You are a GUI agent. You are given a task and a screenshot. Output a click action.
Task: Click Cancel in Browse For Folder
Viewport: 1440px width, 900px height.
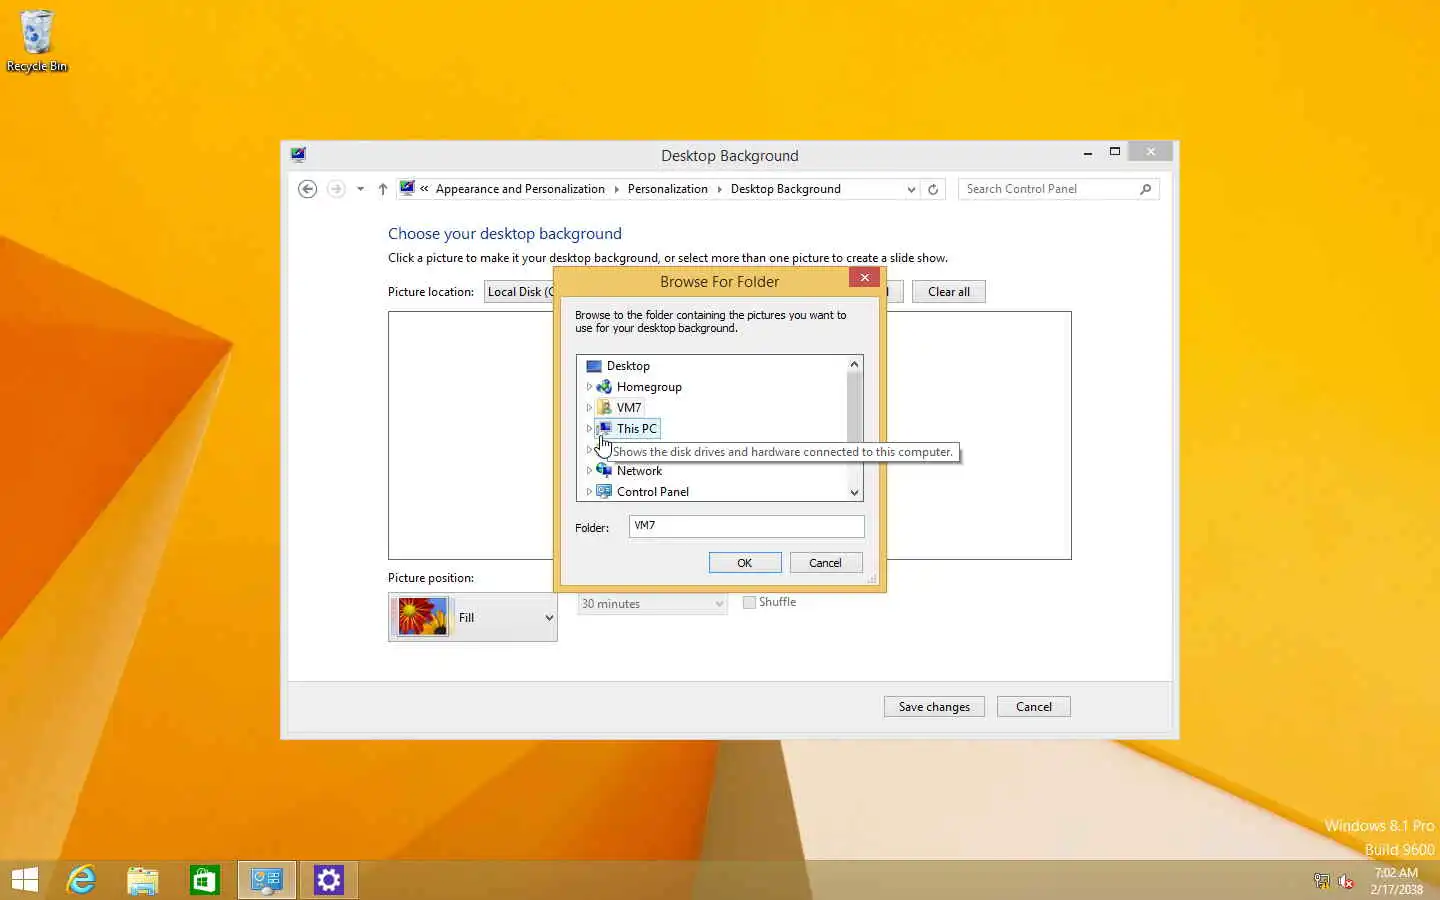[x=825, y=563]
